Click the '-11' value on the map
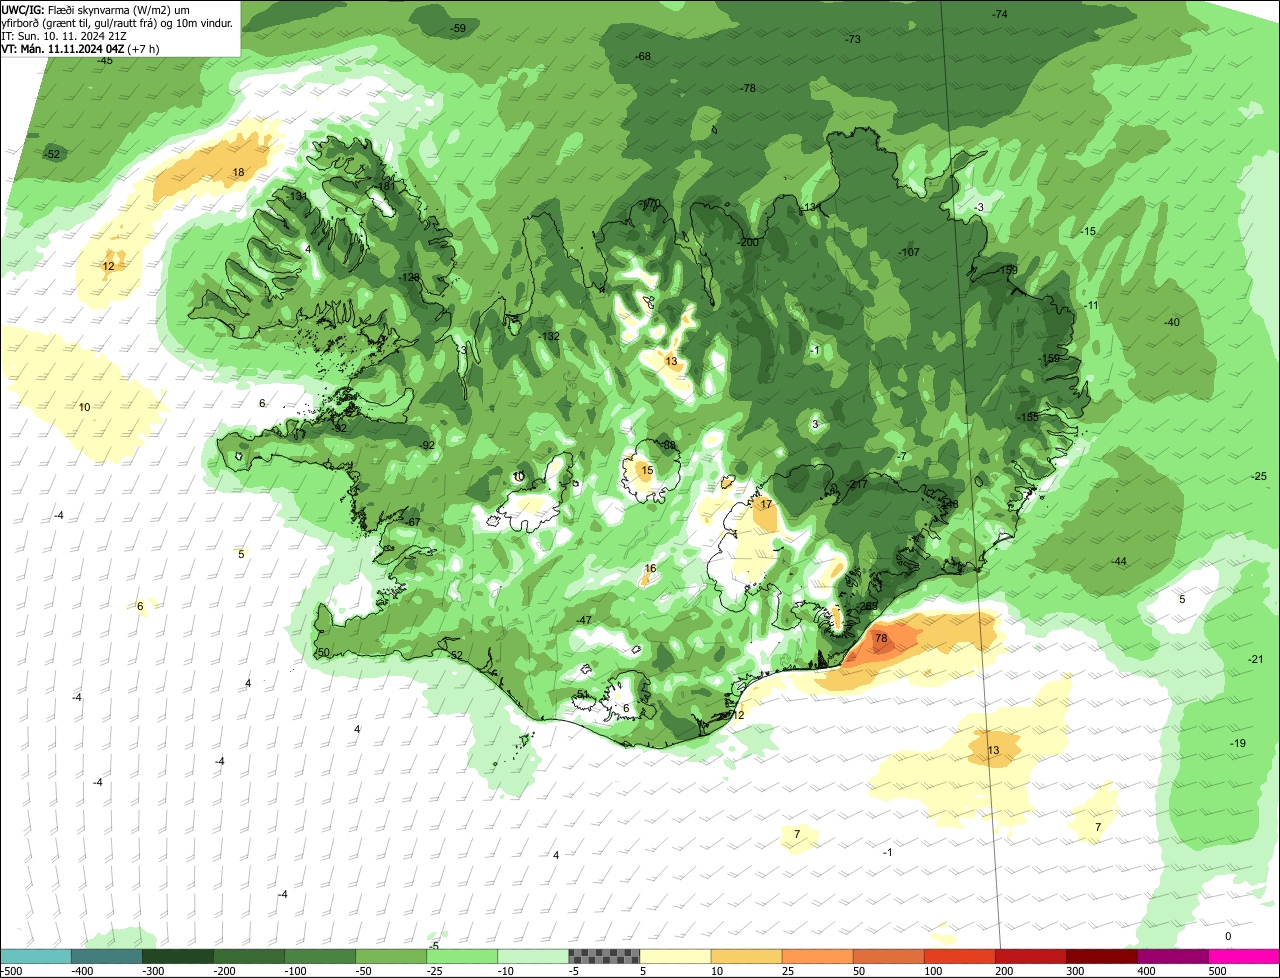This screenshot has height=978, width=1280. click(x=1090, y=306)
